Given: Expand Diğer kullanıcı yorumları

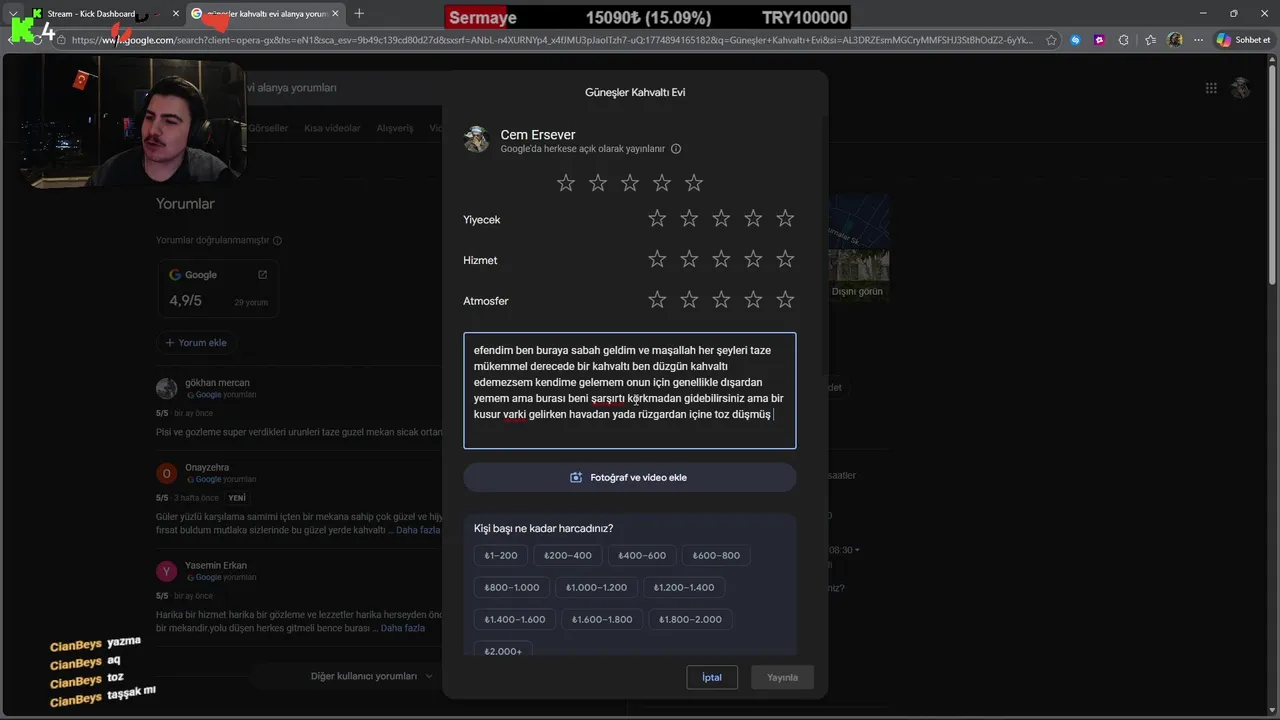Looking at the screenshot, I should pos(372,676).
